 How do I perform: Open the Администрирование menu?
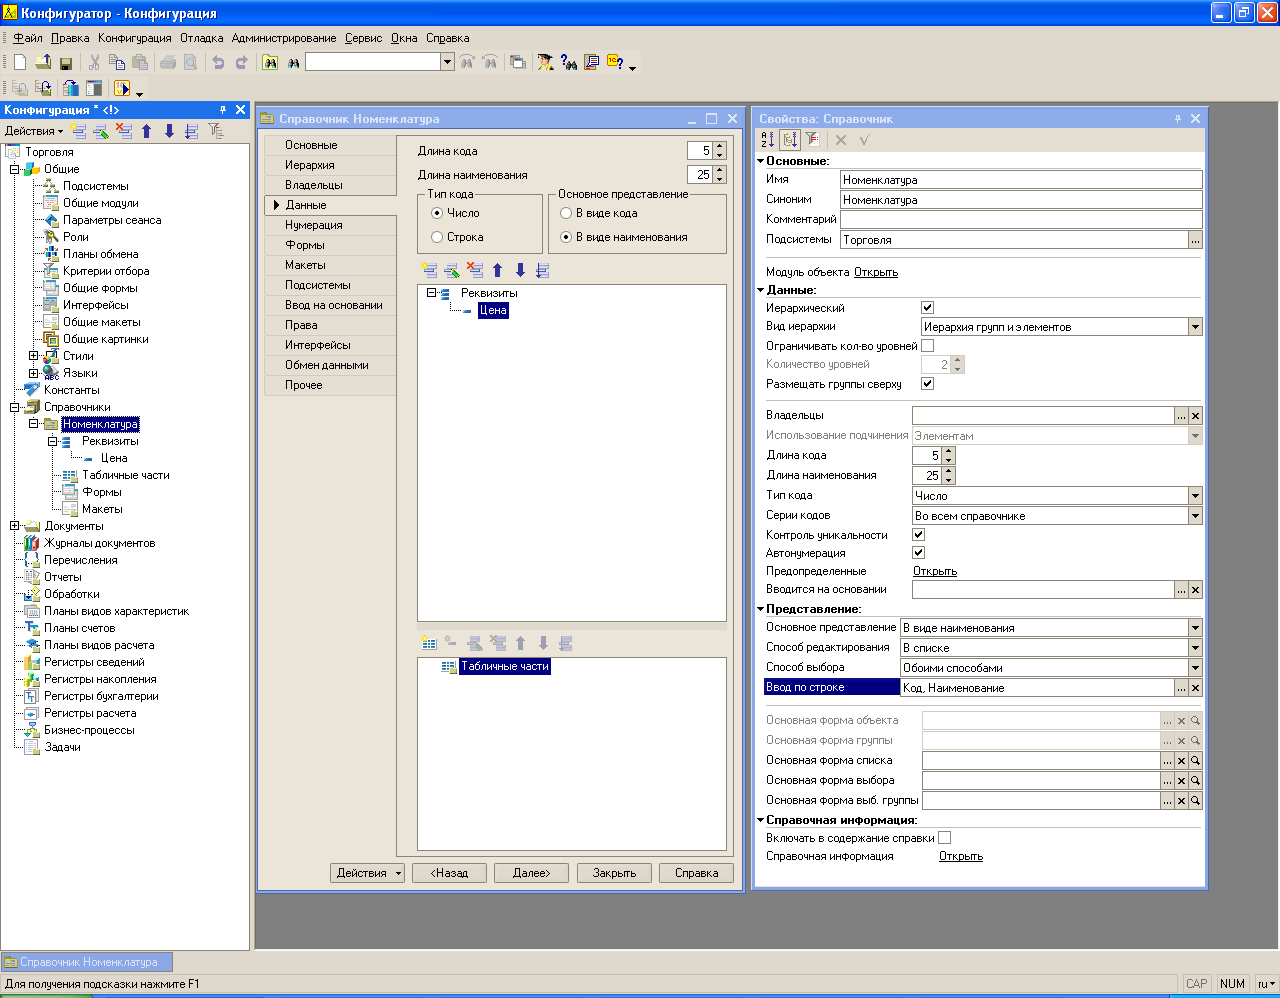[x=284, y=38]
